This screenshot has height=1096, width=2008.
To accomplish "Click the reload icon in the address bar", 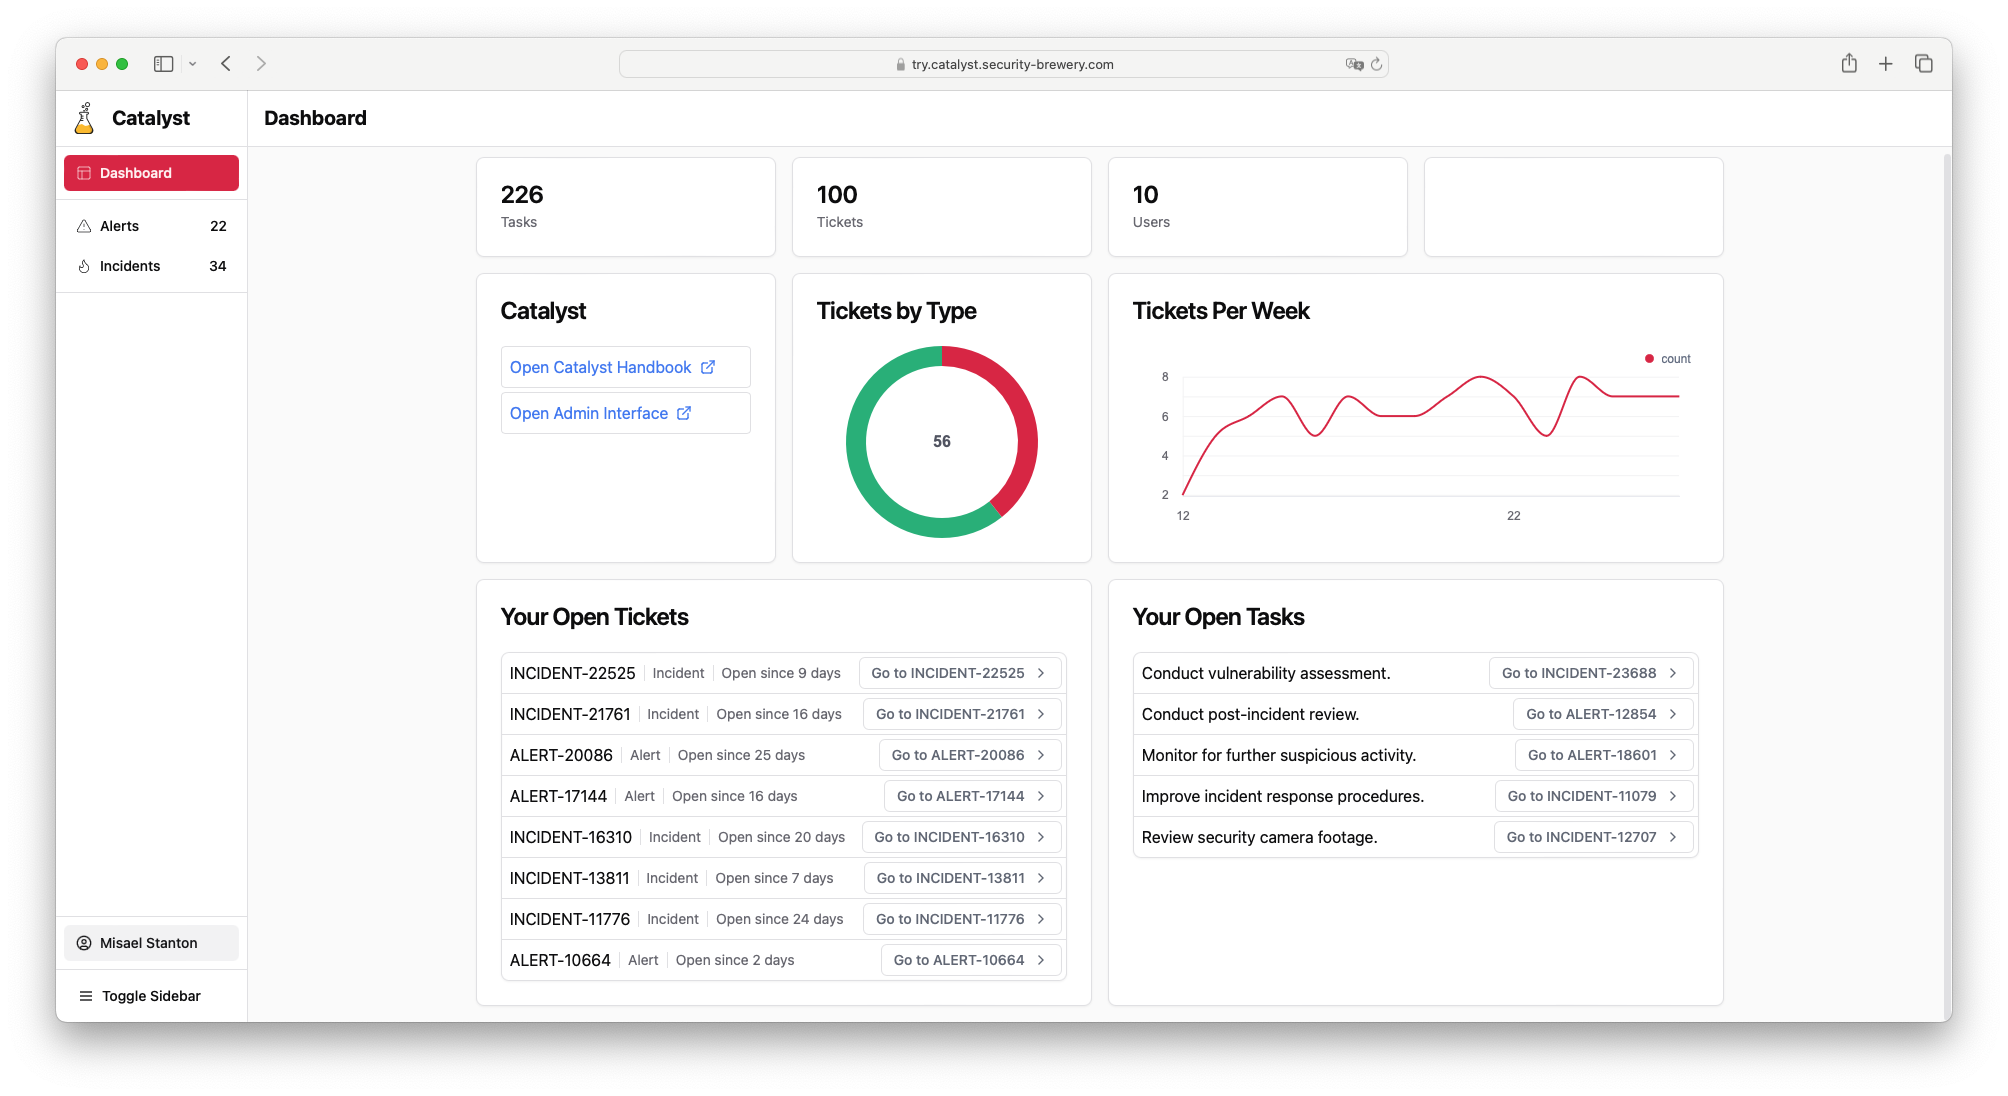I will (x=1377, y=64).
